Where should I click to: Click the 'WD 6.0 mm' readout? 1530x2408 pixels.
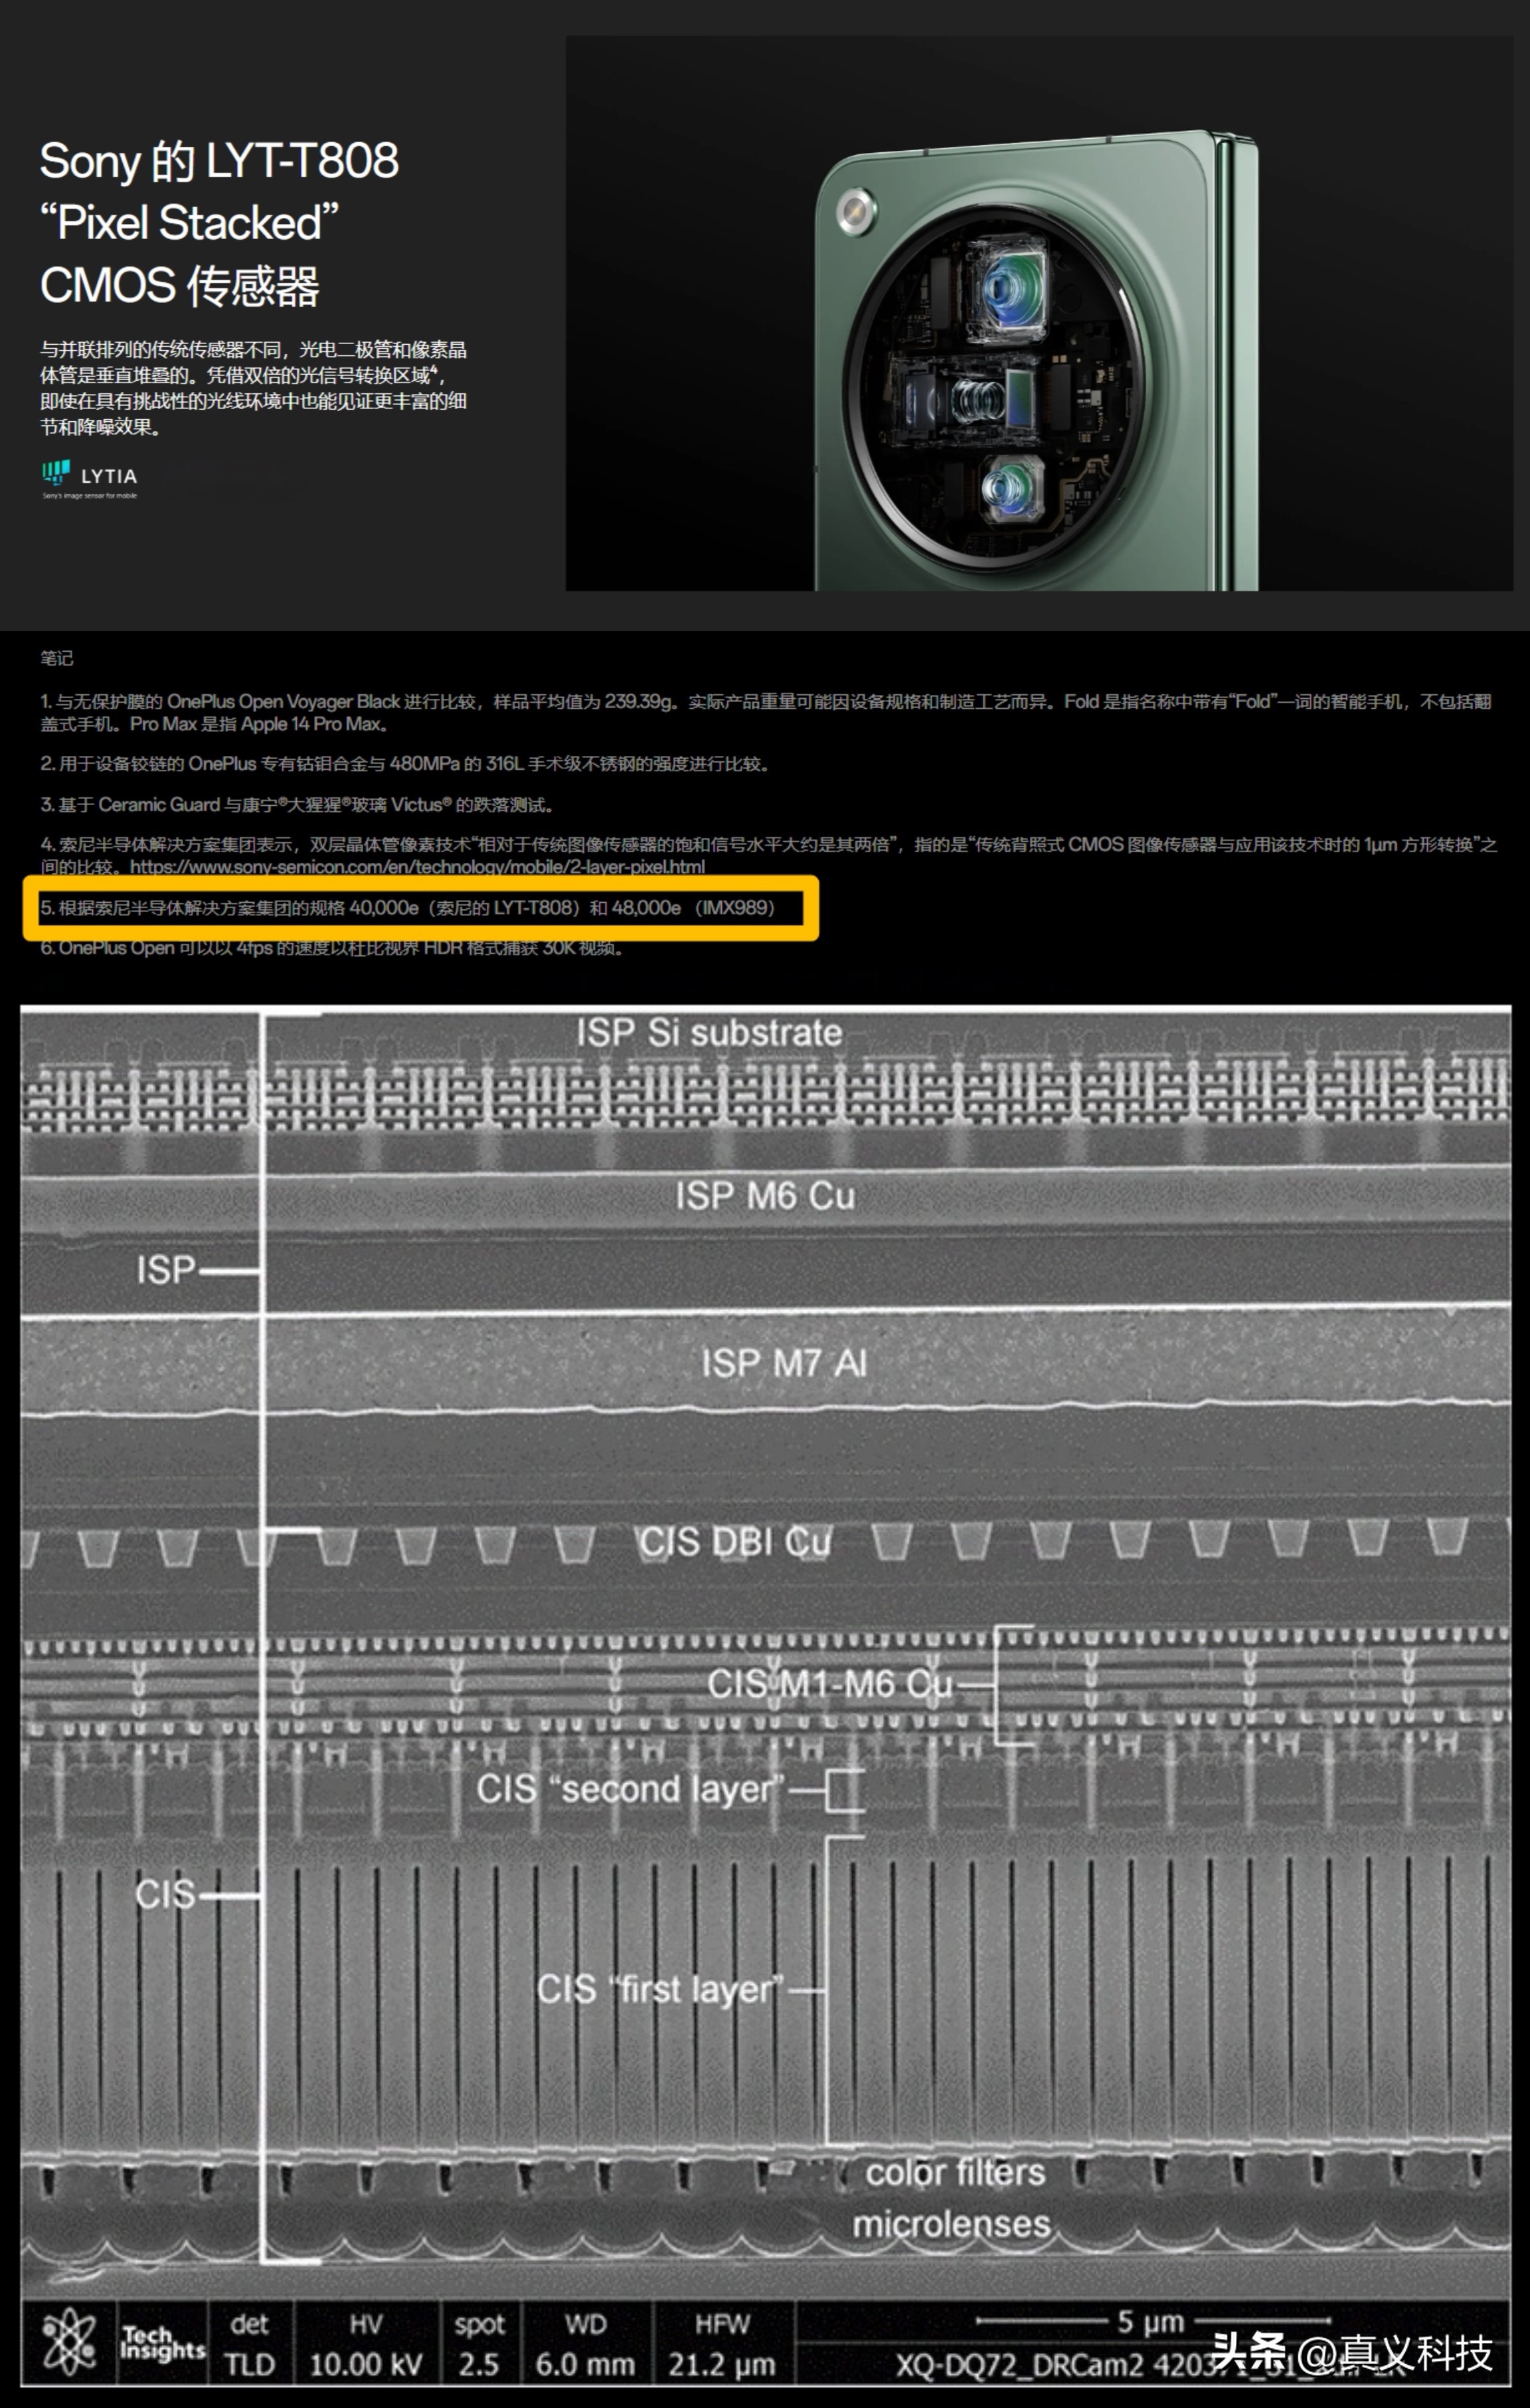point(585,2344)
